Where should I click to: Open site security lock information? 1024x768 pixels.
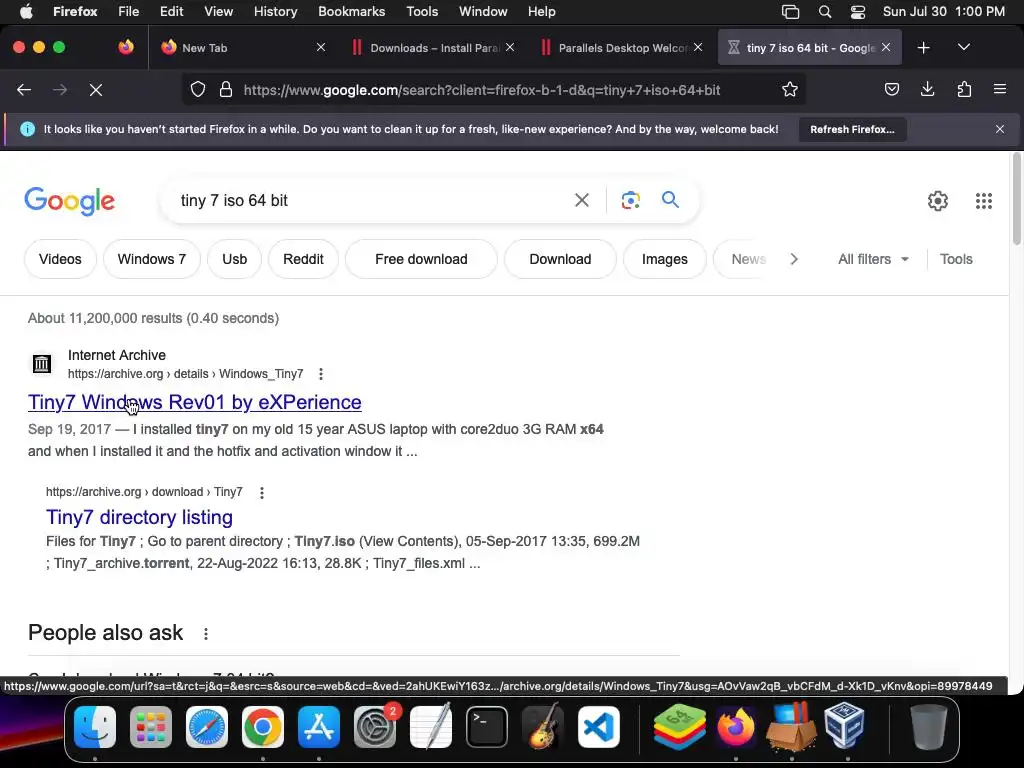[x=226, y=90]
